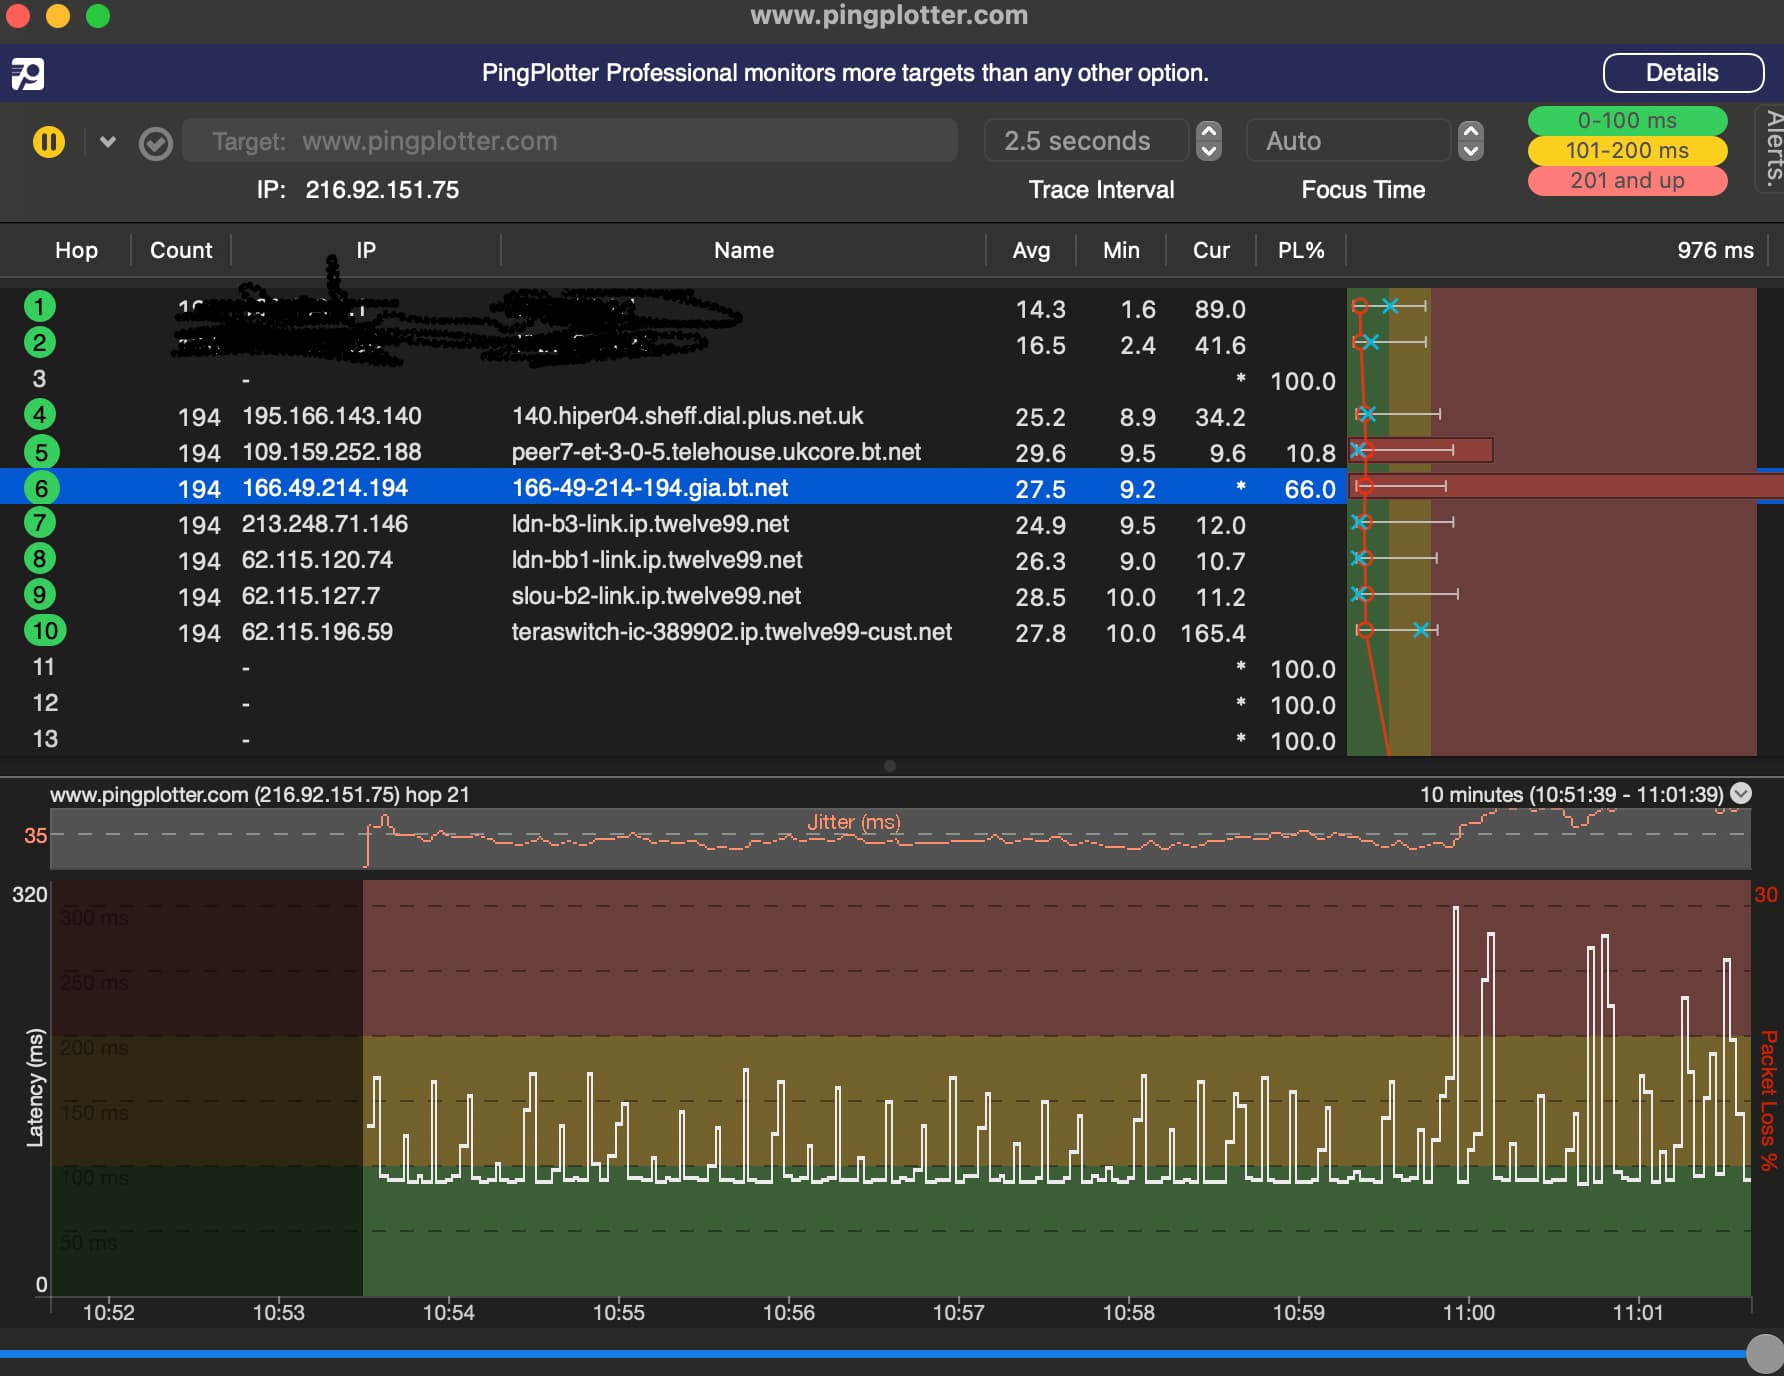Click the PingPlotter logo icon
The image size is (1784, 1376).
click(x=28, y=74)
